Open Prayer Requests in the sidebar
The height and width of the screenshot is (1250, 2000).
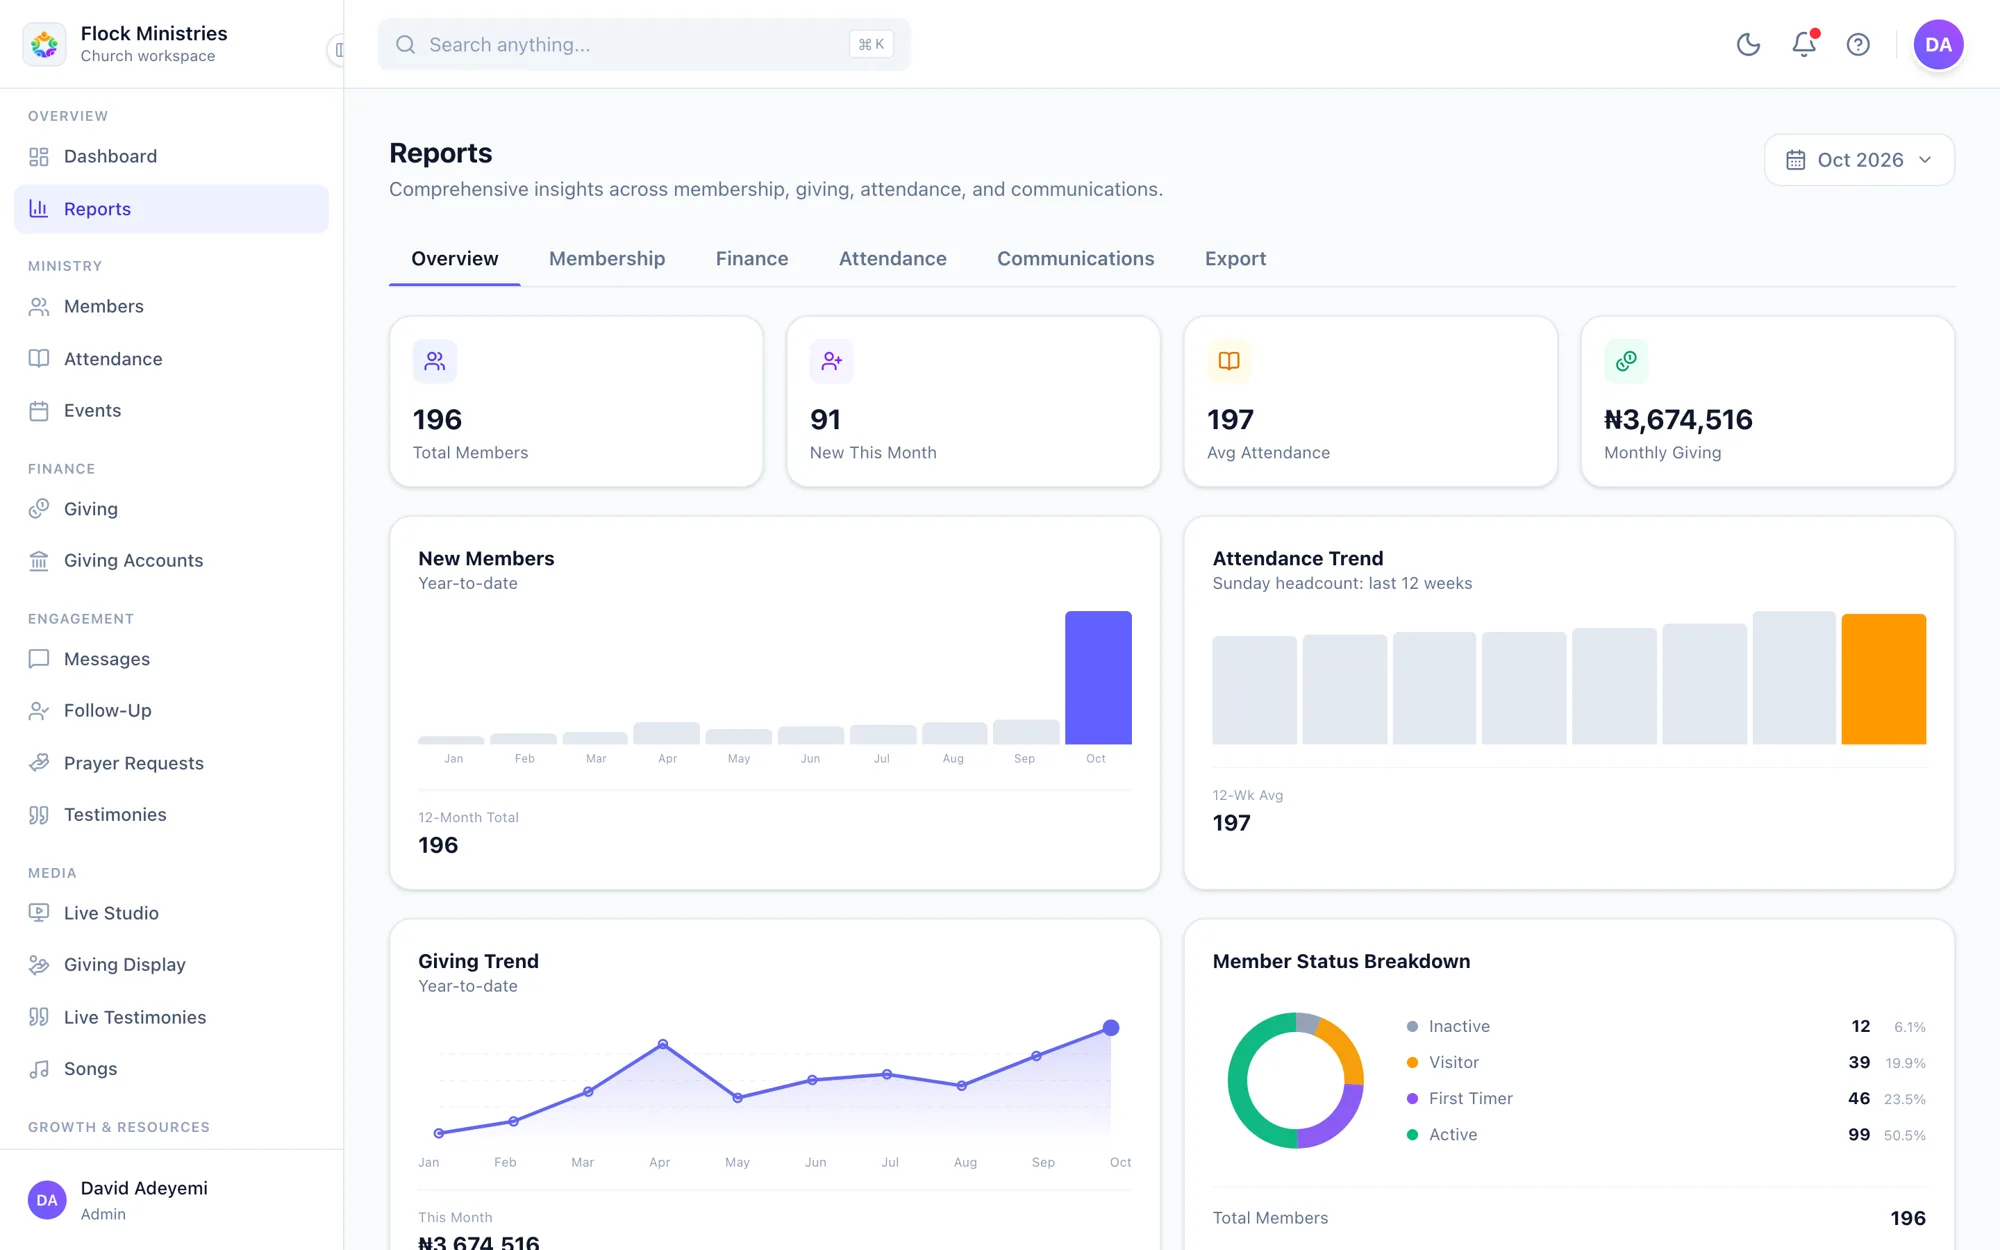click(x=171, y=763)
